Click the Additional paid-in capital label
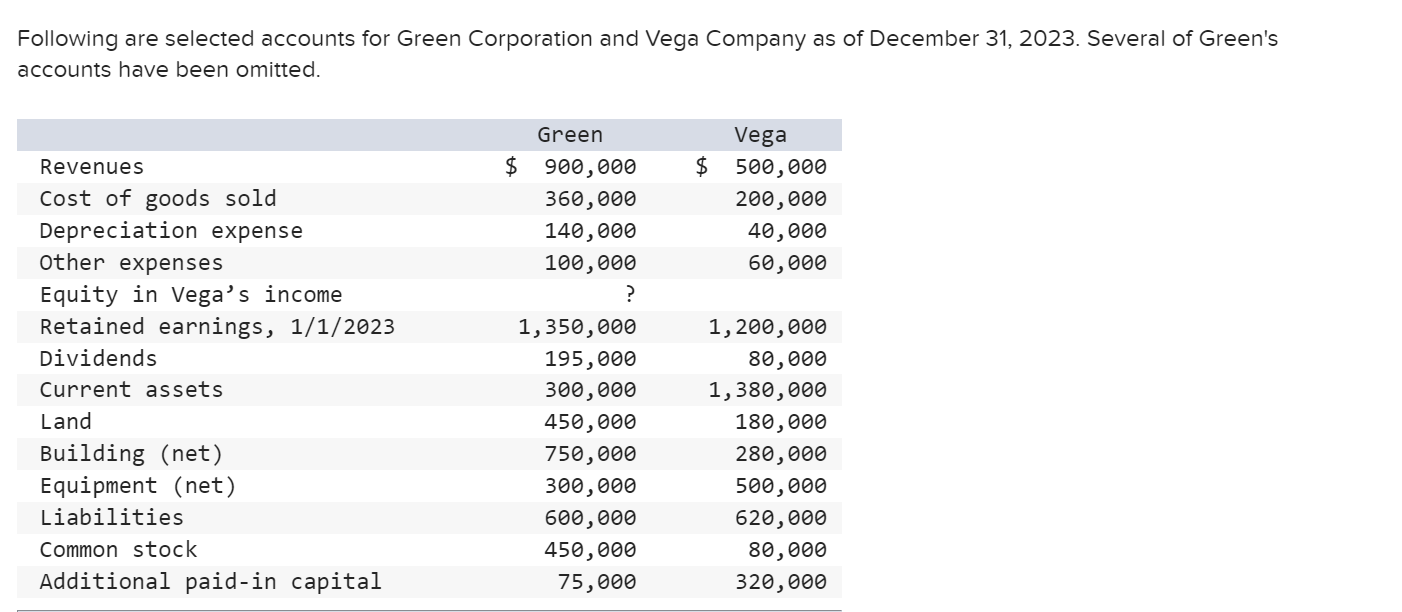 pos(210,581)
